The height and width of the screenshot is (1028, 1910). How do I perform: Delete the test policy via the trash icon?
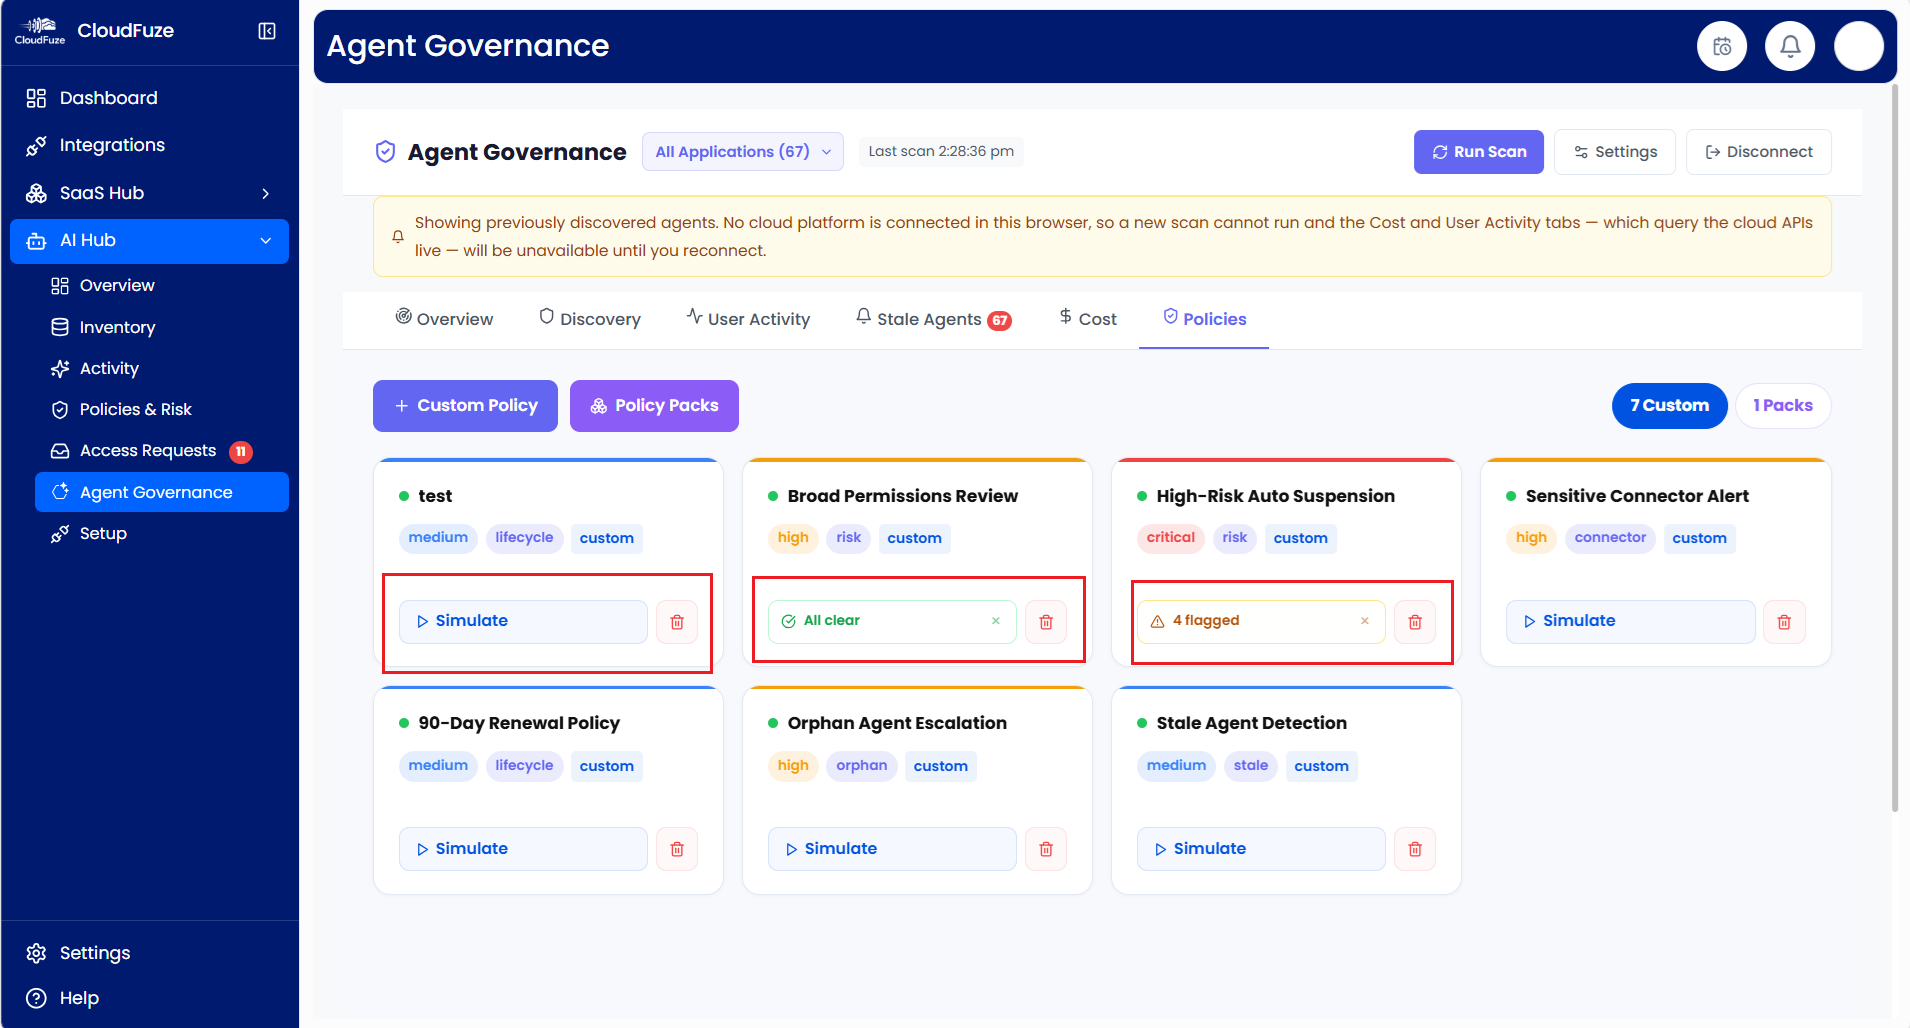677,622
